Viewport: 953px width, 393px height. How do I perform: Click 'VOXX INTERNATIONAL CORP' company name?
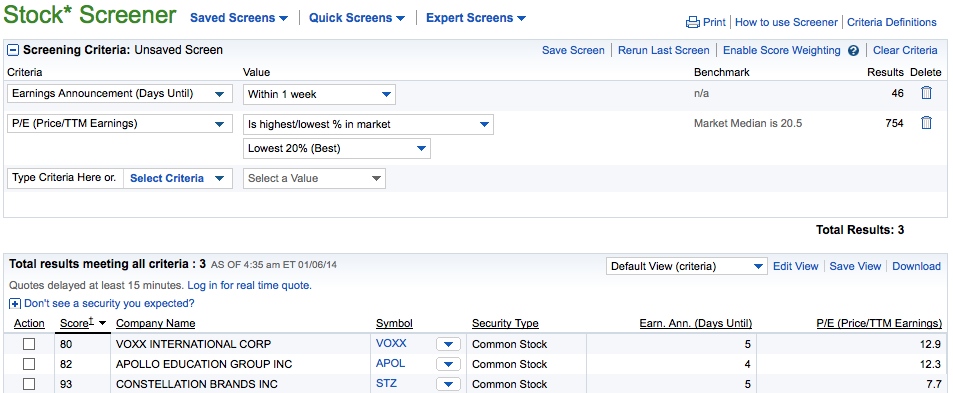[x=193, y=344]
